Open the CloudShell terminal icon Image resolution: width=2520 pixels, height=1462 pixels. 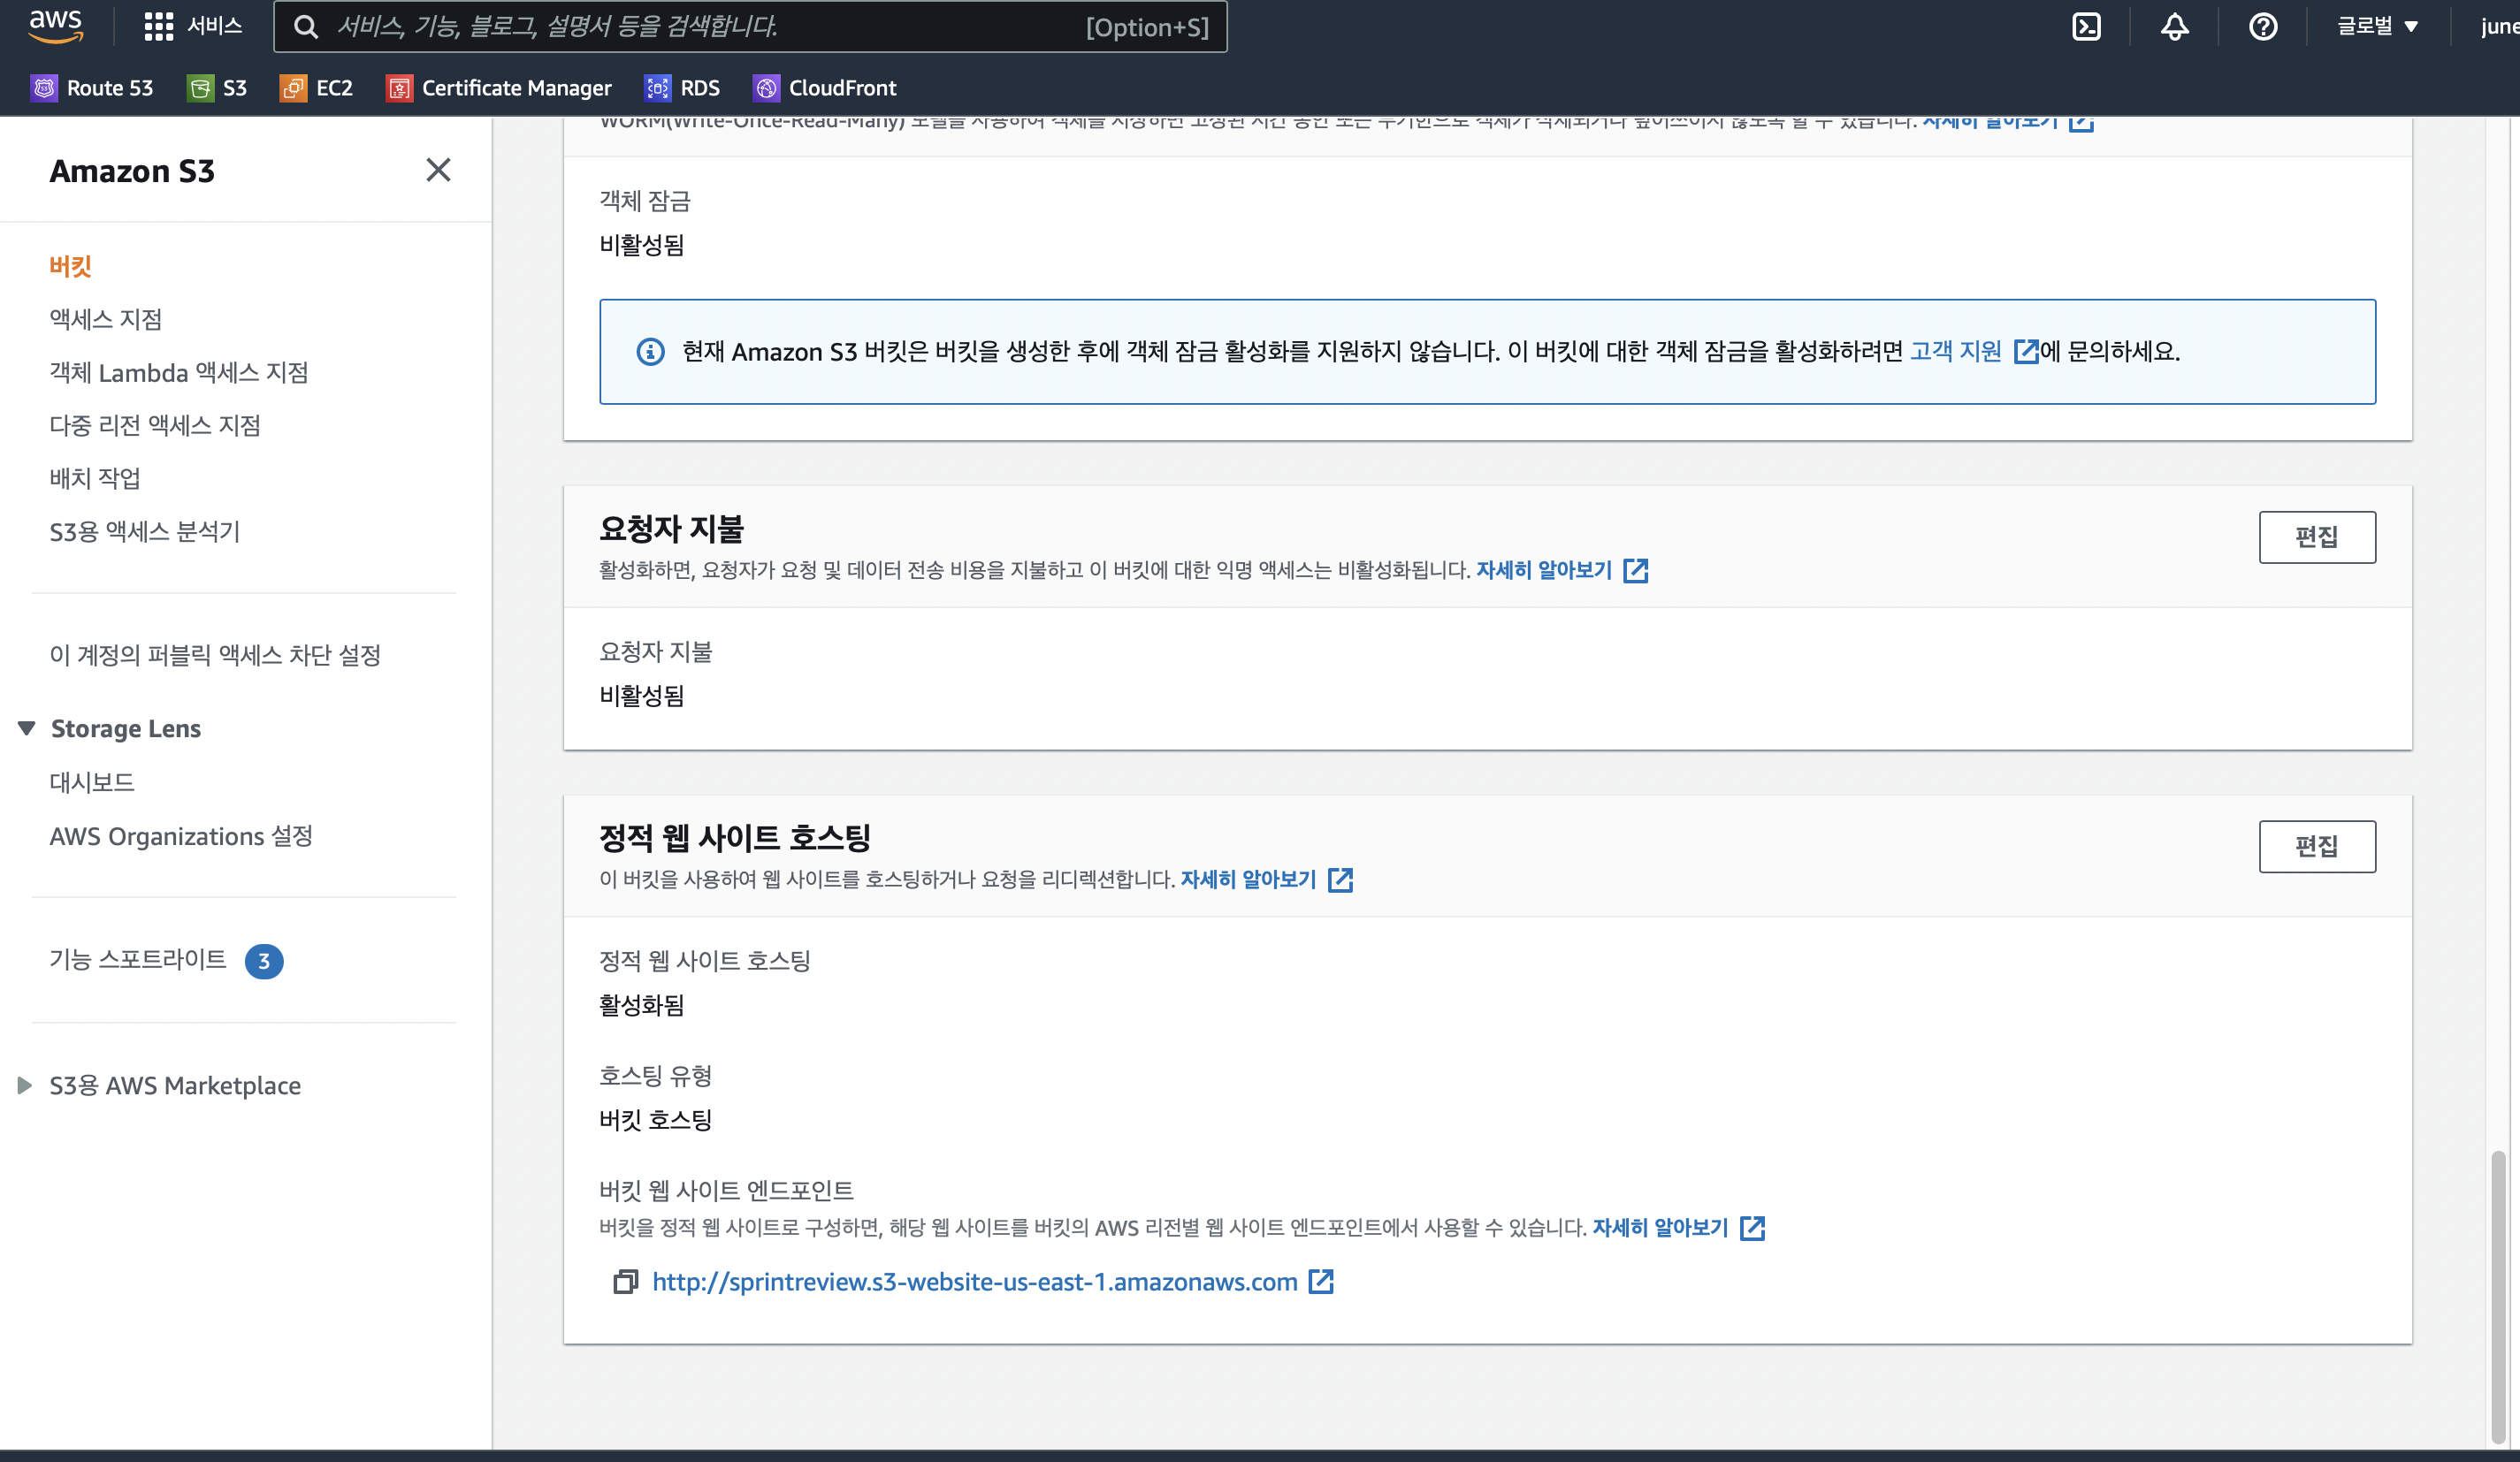[2086, 27]
